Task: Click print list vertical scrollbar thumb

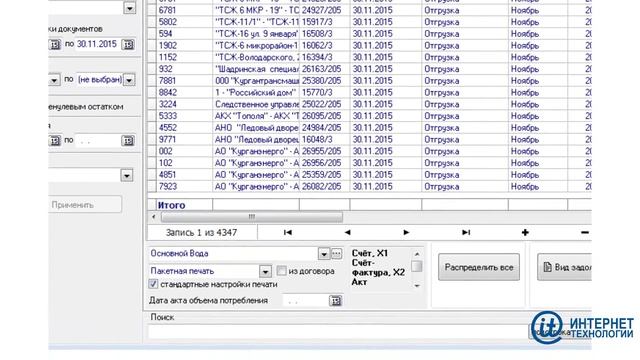Action: 416,266
